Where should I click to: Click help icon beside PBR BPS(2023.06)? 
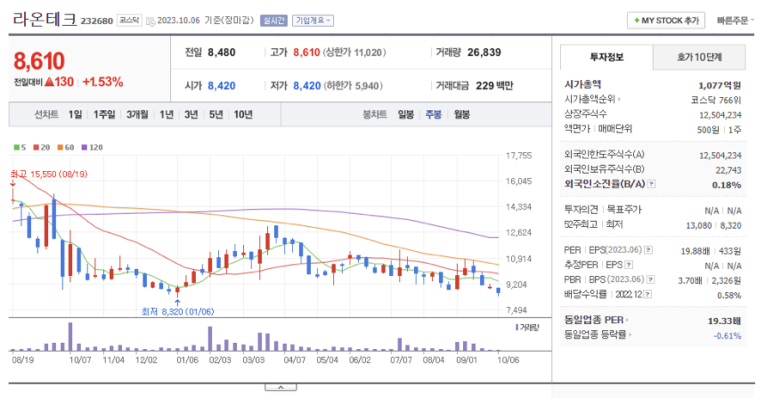[651, 280]
